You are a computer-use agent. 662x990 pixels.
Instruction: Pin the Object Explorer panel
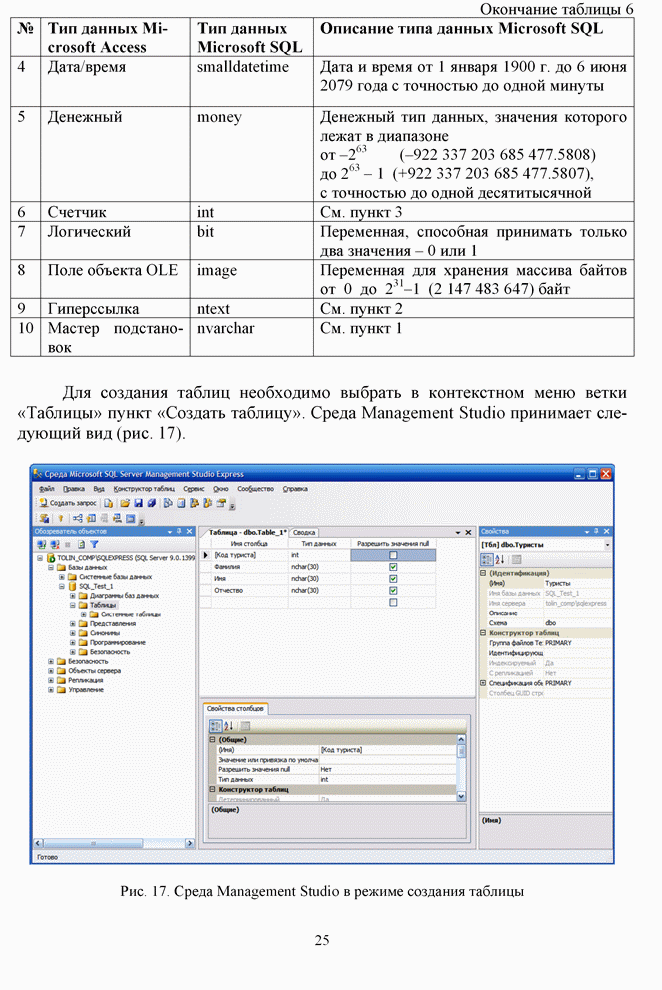pyautogui.click(x=177, y=532)
